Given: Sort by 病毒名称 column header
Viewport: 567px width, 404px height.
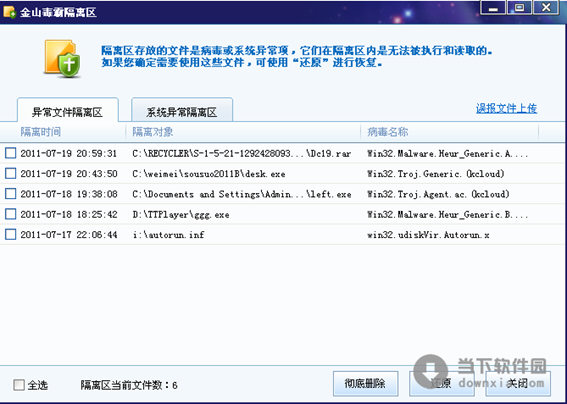Looking at the screenshot, I should 388,132.
